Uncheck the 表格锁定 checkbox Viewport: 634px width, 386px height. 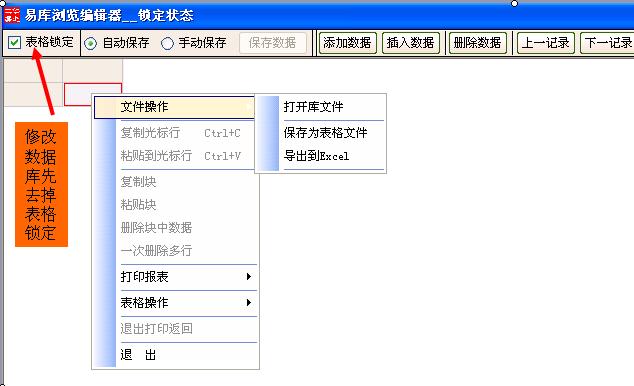pyautogui.click(x=15, y=42)
